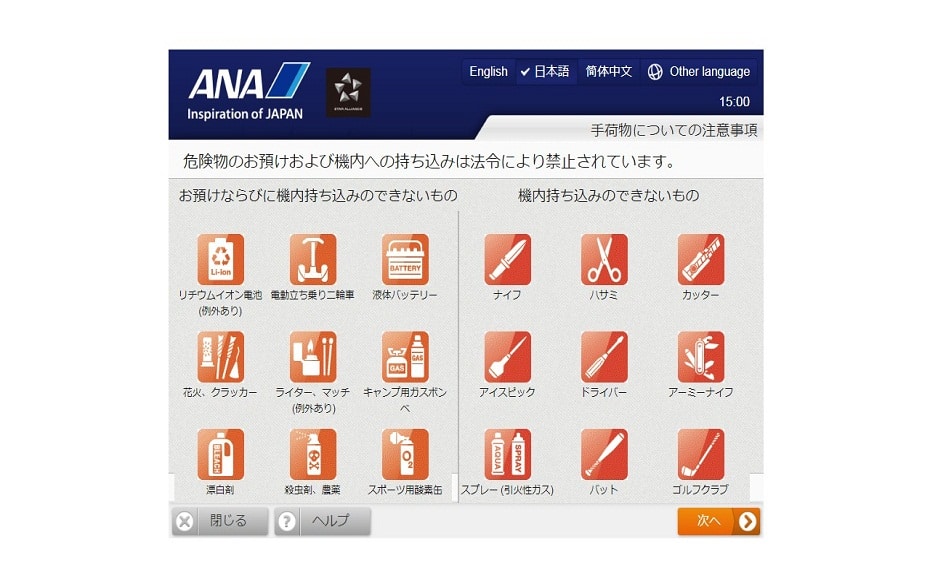Click the 液体バッテリー label
930x575 pixels.
[405, 294]
